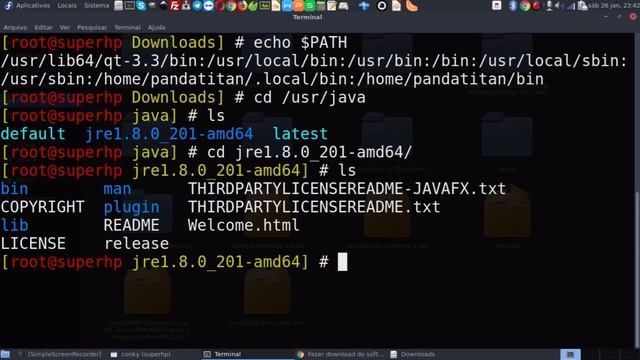
Task: Click the volume speaker tray icon
Action: pyautogui.click(x=558, y=6)
